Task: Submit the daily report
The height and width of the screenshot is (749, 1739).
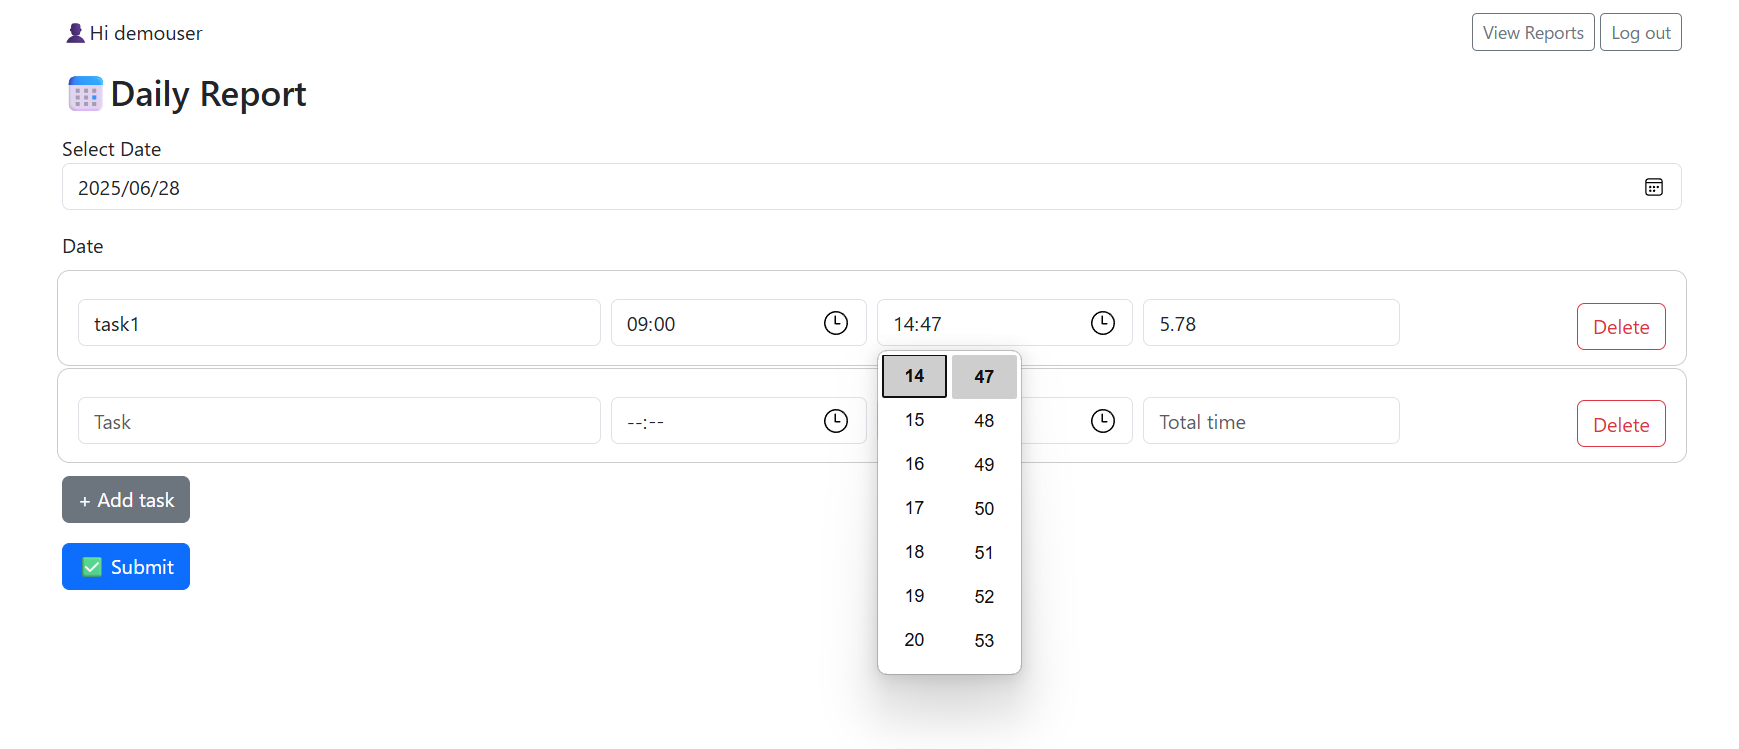Action: tap(126, 567)
